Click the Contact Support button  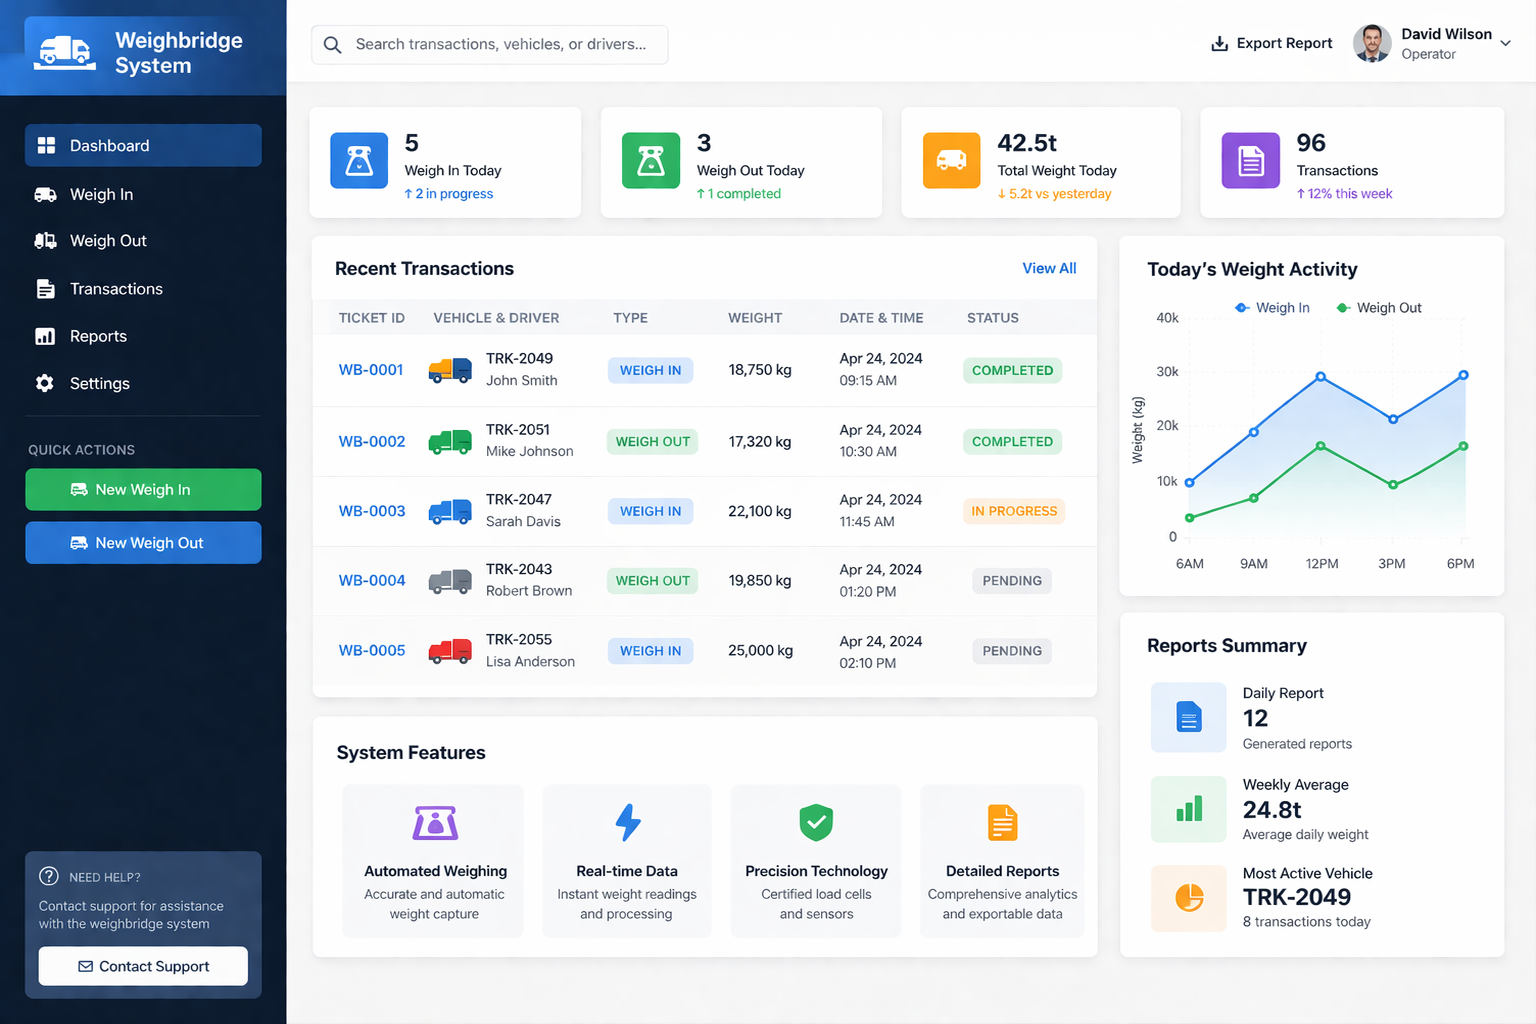tap(143, 966)
